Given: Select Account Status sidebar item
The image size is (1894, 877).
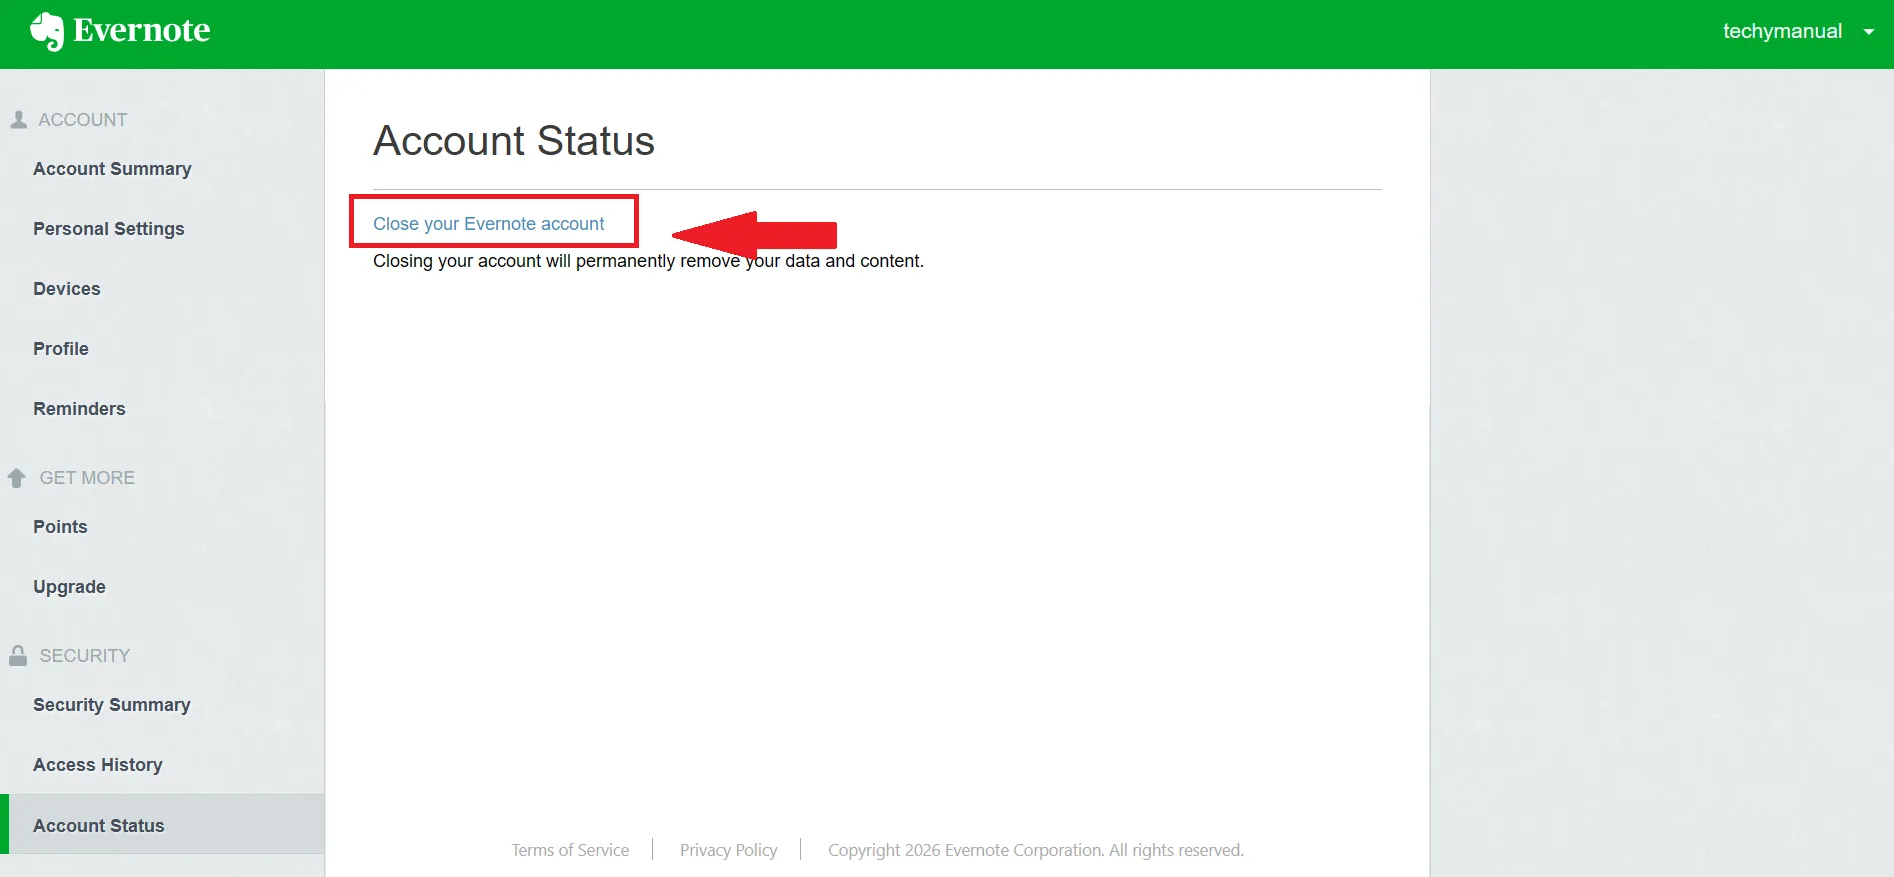Looking at the screenshot, I should [163, 824].
